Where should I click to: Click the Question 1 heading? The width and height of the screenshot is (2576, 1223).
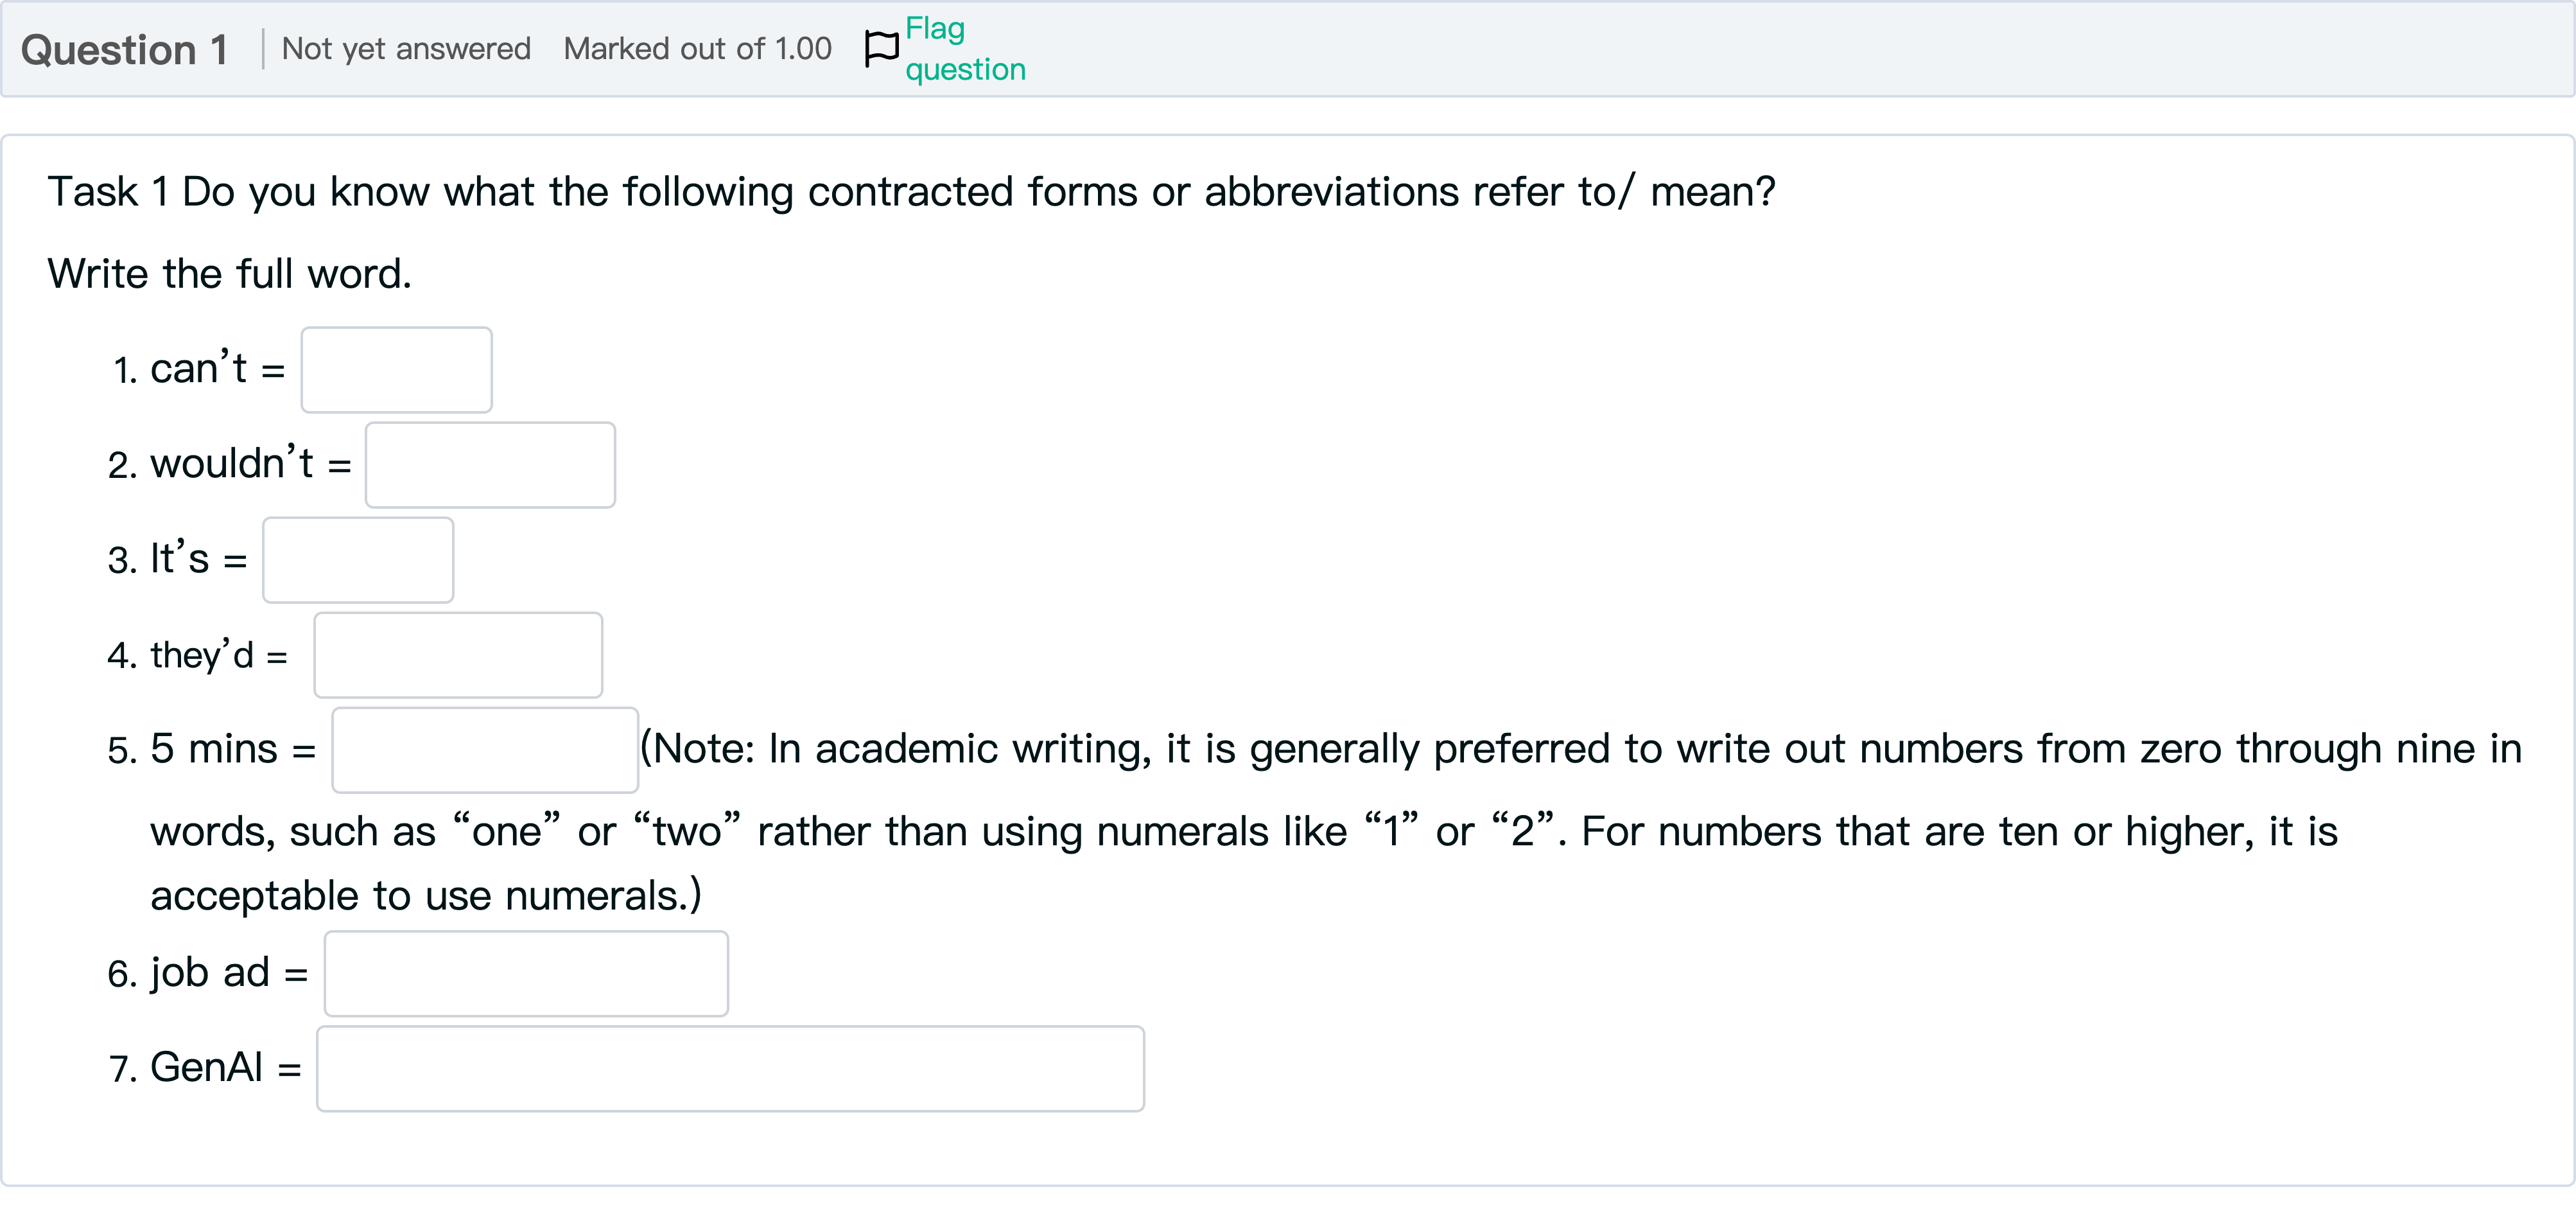[x=125, y=50]
